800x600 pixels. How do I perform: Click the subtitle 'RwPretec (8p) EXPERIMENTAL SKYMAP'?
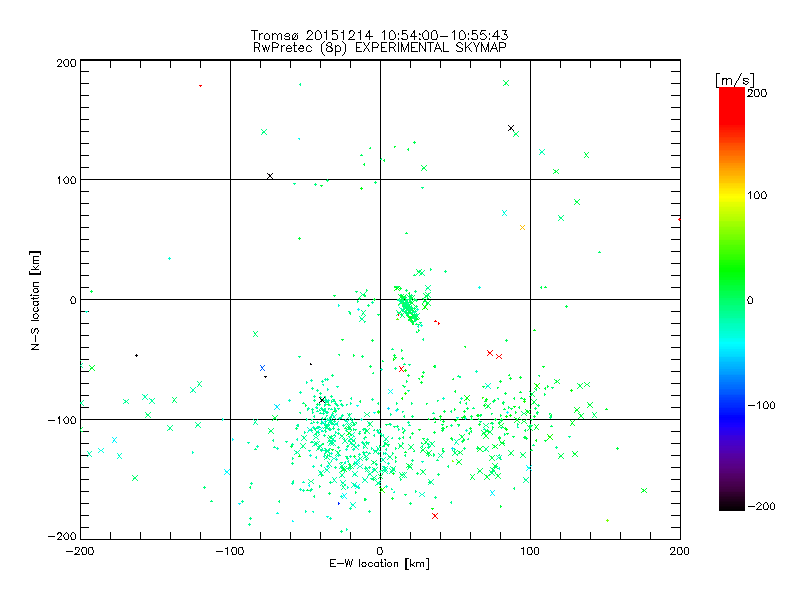pos(379,48)
